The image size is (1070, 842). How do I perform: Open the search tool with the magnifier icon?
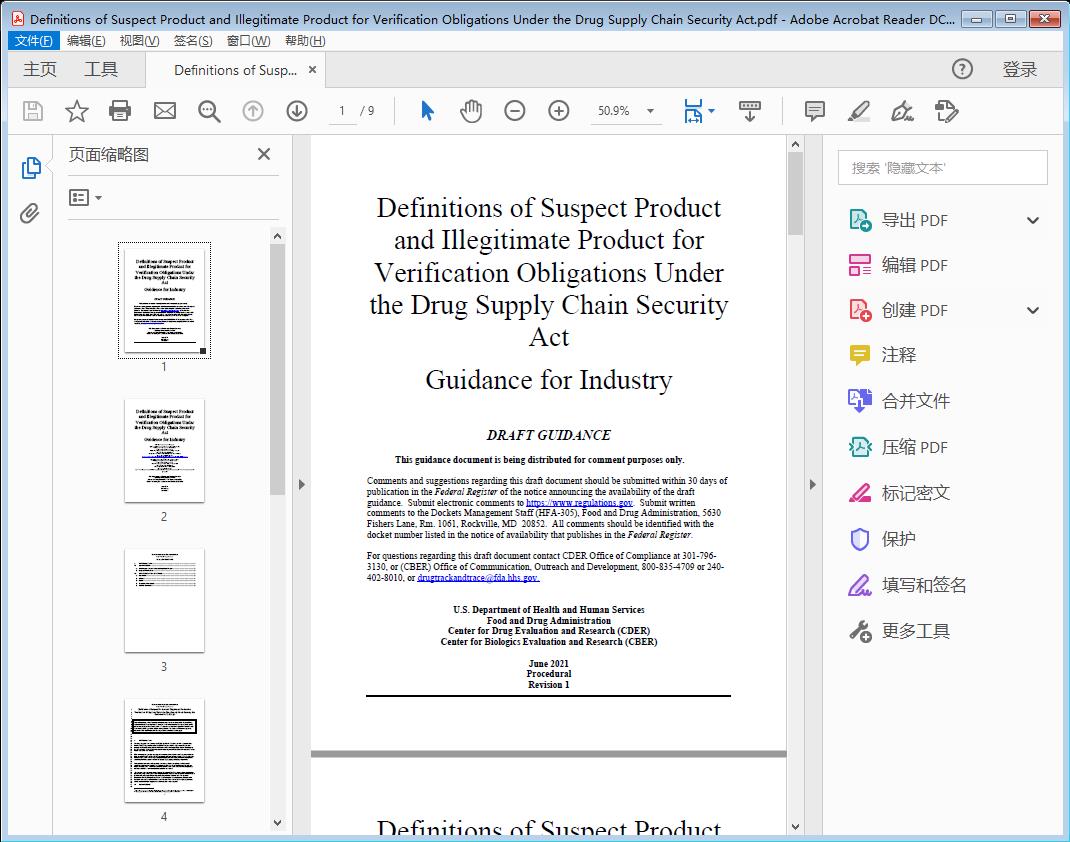click(x=209, y=111)
